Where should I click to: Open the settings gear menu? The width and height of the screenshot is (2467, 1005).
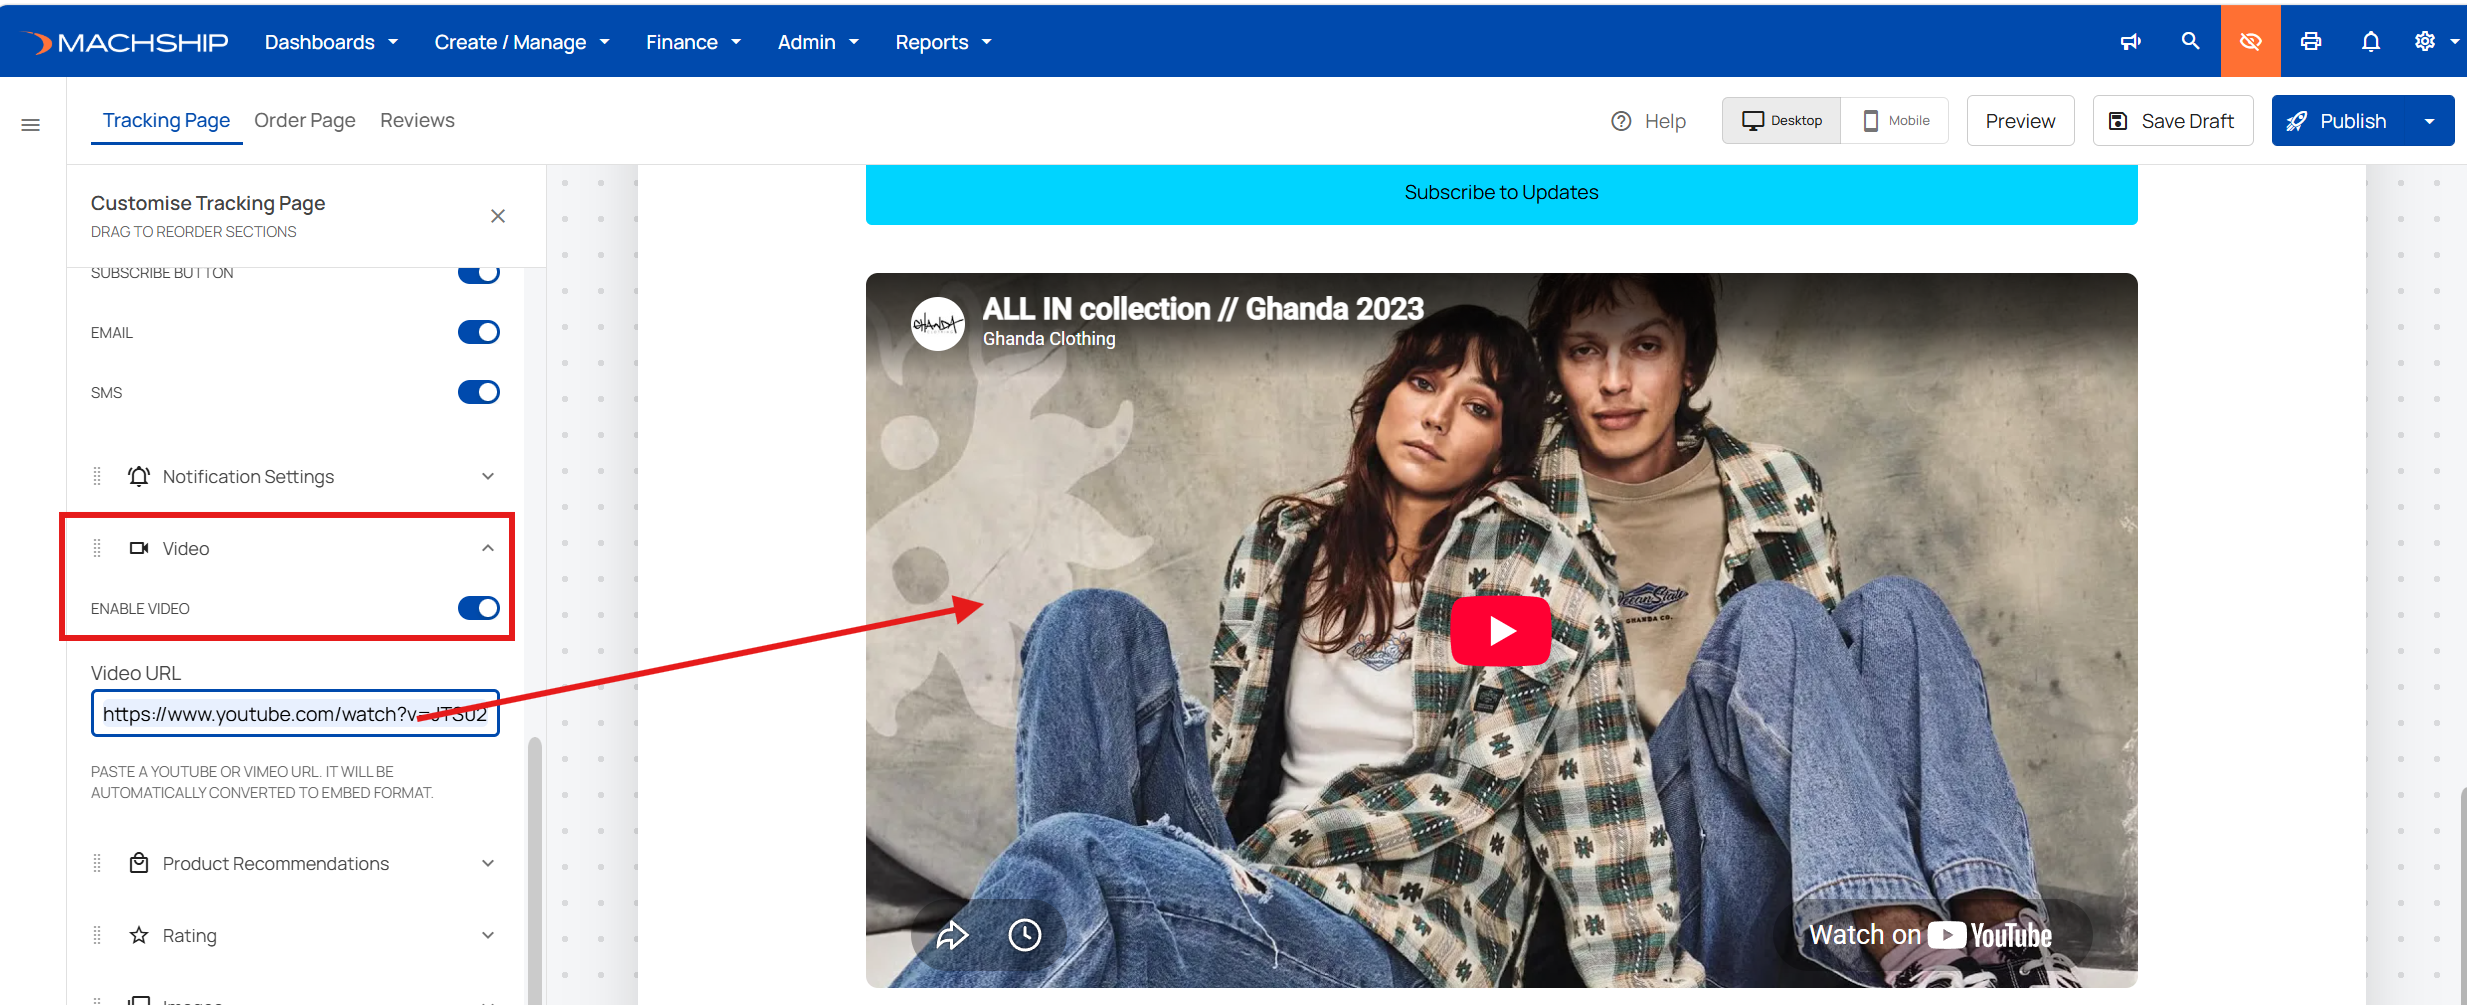point(2425,41)
